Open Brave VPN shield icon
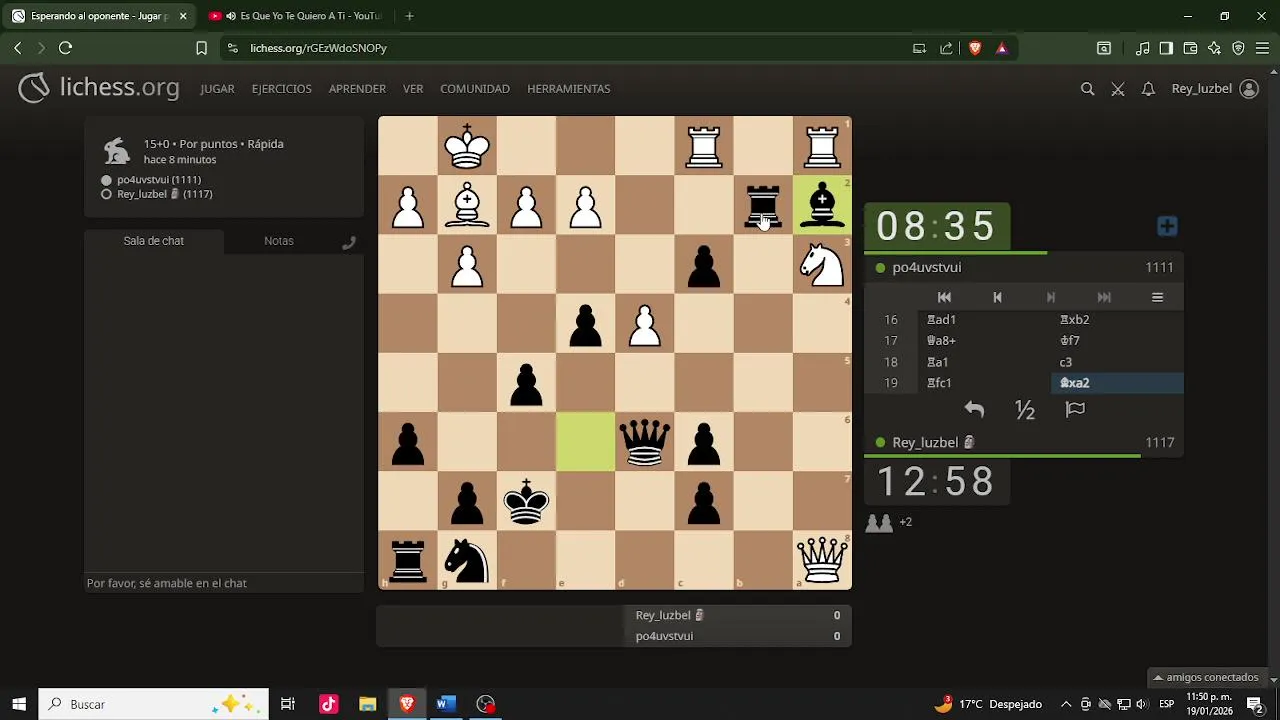 [1238, 48]
